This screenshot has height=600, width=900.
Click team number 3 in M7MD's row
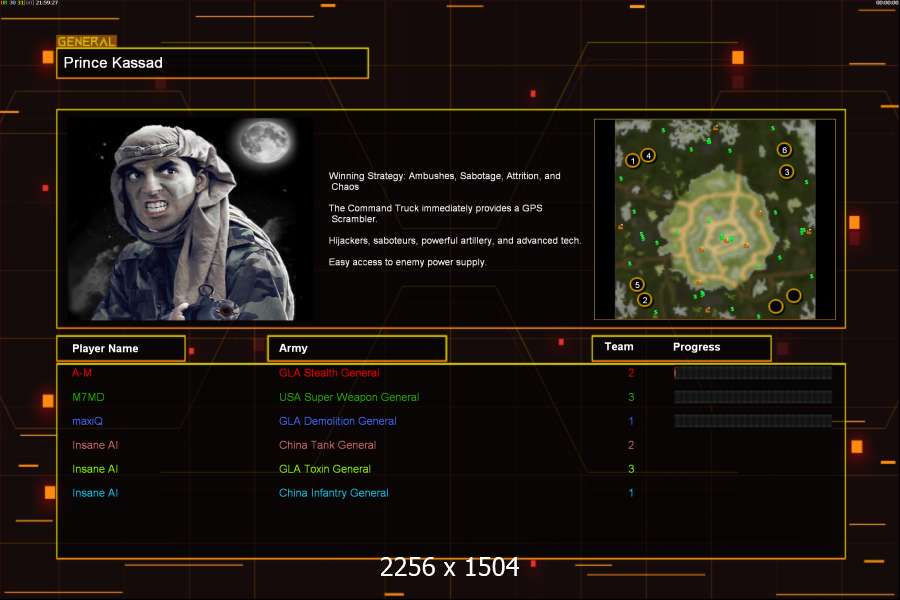pos(631,397)
